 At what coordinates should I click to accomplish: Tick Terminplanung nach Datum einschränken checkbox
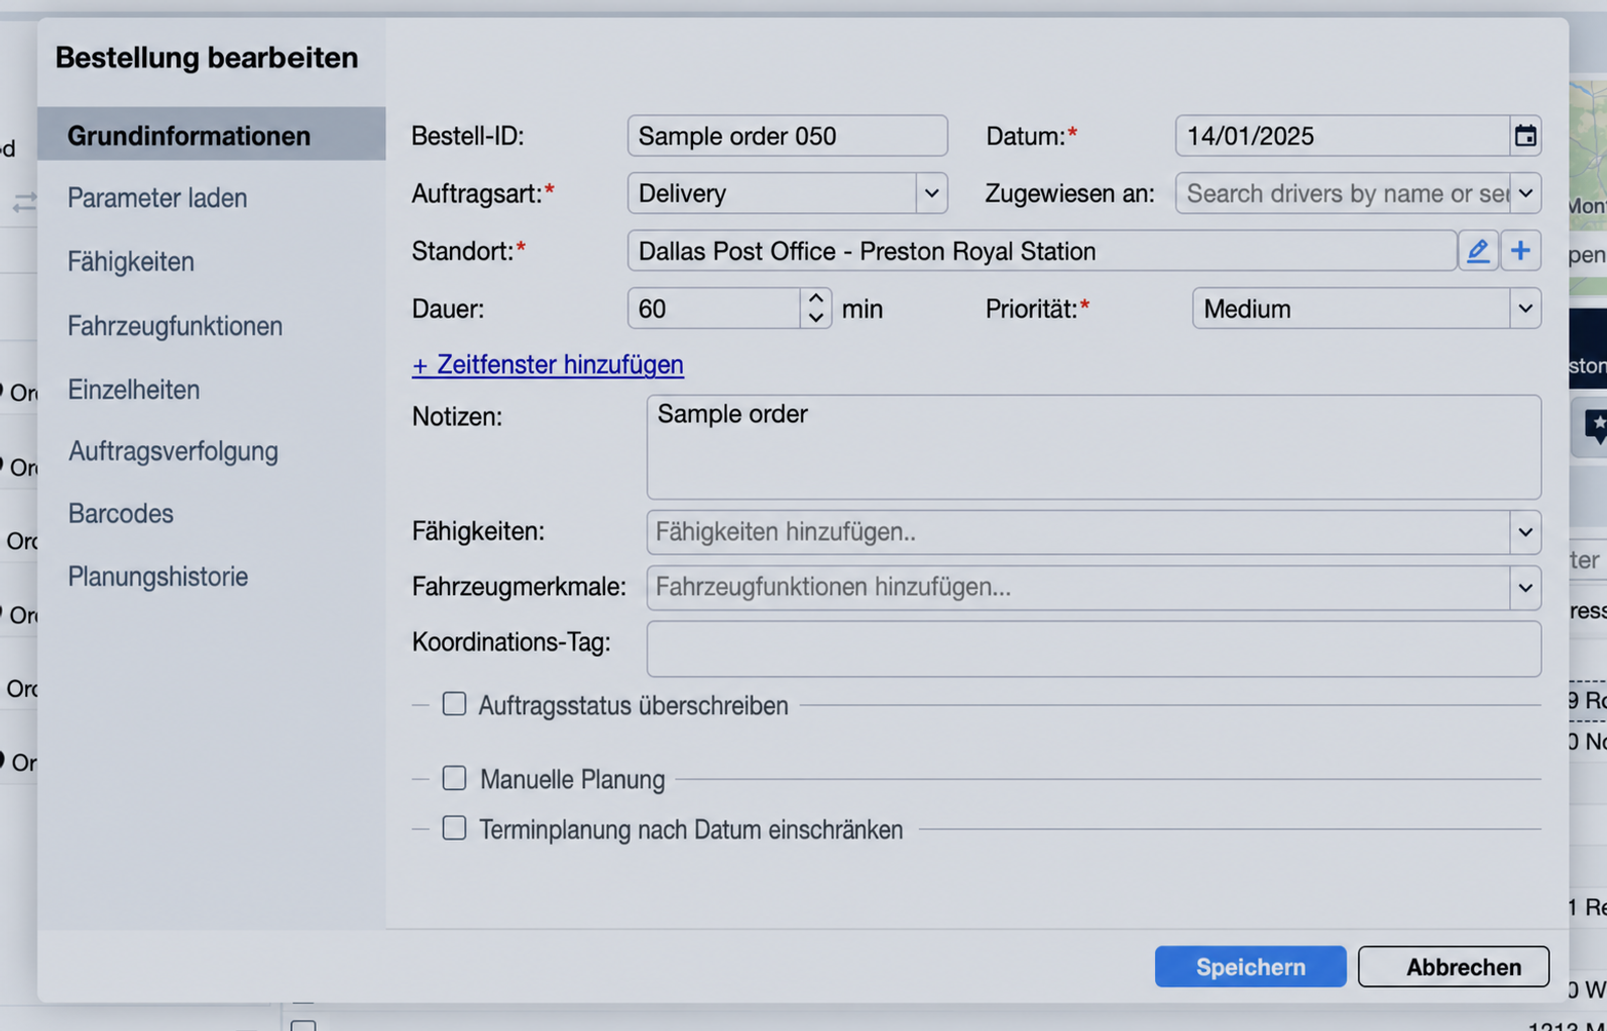click(x=454, y=828)
